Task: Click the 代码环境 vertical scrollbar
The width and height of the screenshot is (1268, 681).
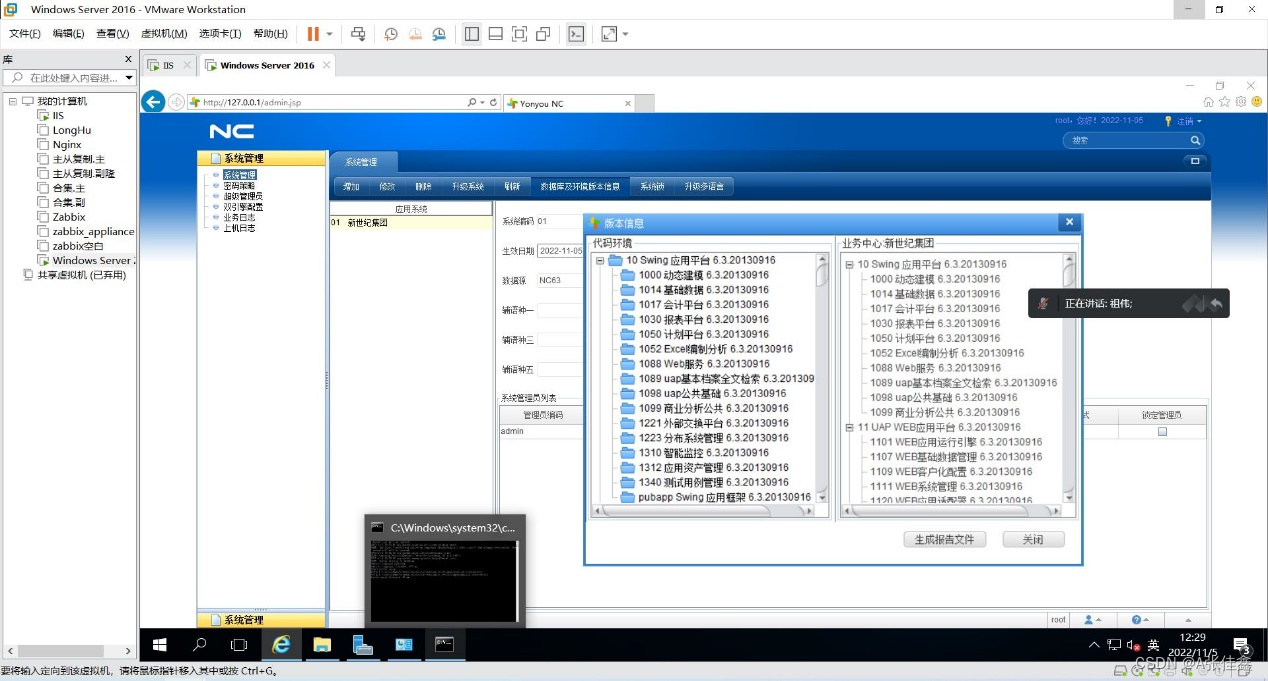Action: (x=822, y=378)
